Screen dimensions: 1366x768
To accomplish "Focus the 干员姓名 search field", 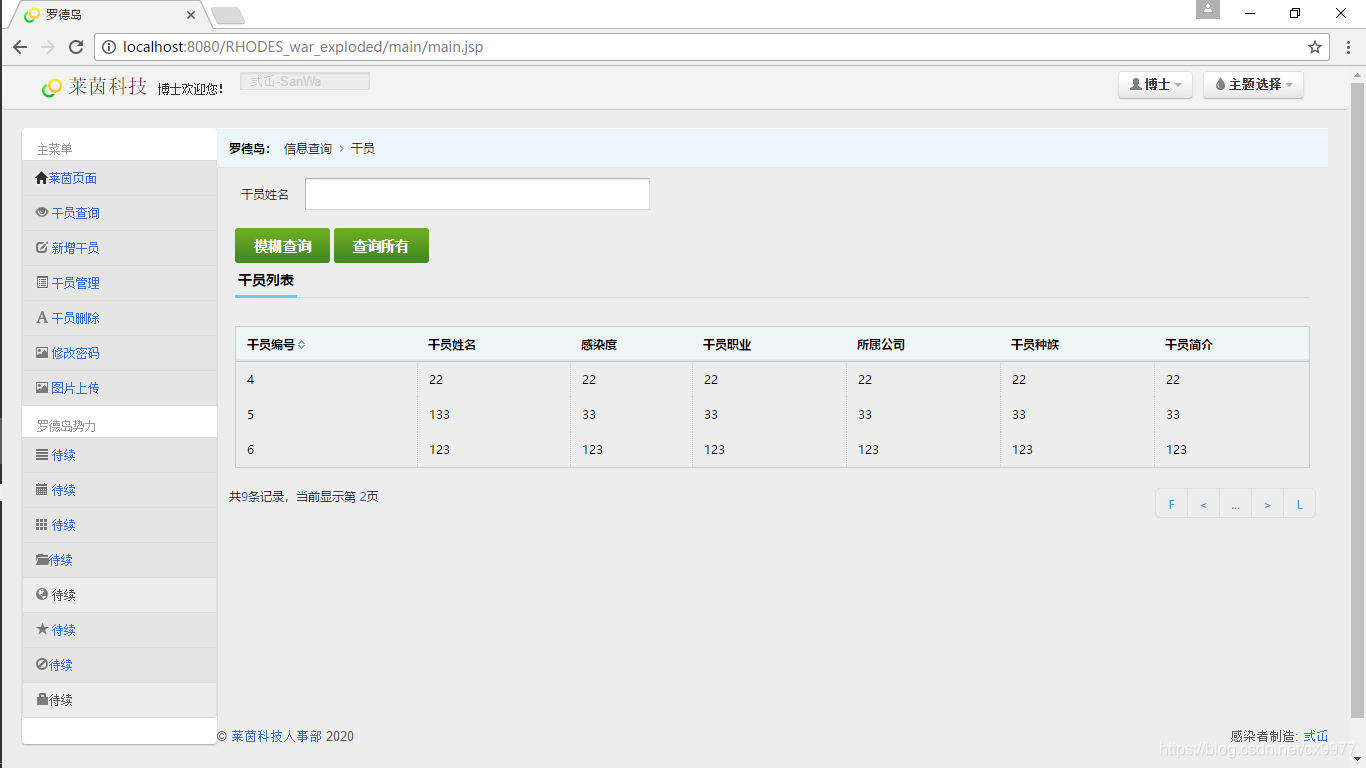I will tap(477, 194).
